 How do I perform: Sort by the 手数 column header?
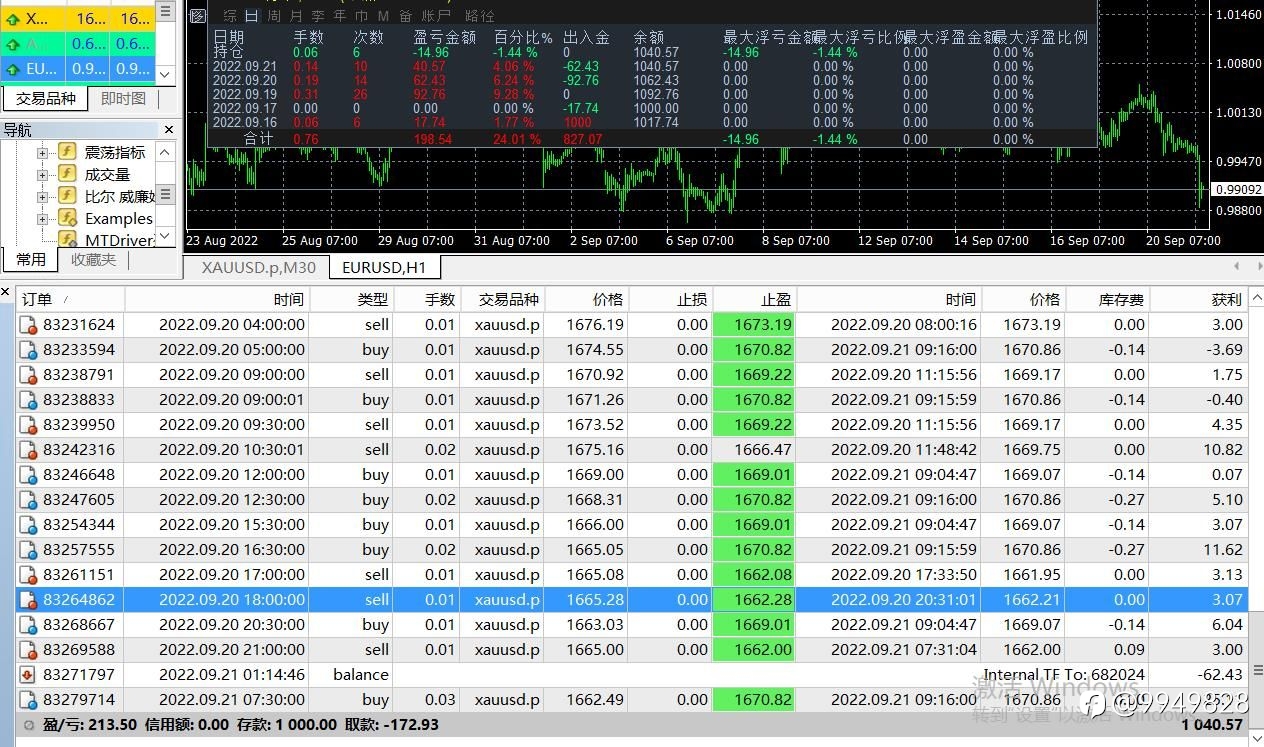click(x=427, y=299)
